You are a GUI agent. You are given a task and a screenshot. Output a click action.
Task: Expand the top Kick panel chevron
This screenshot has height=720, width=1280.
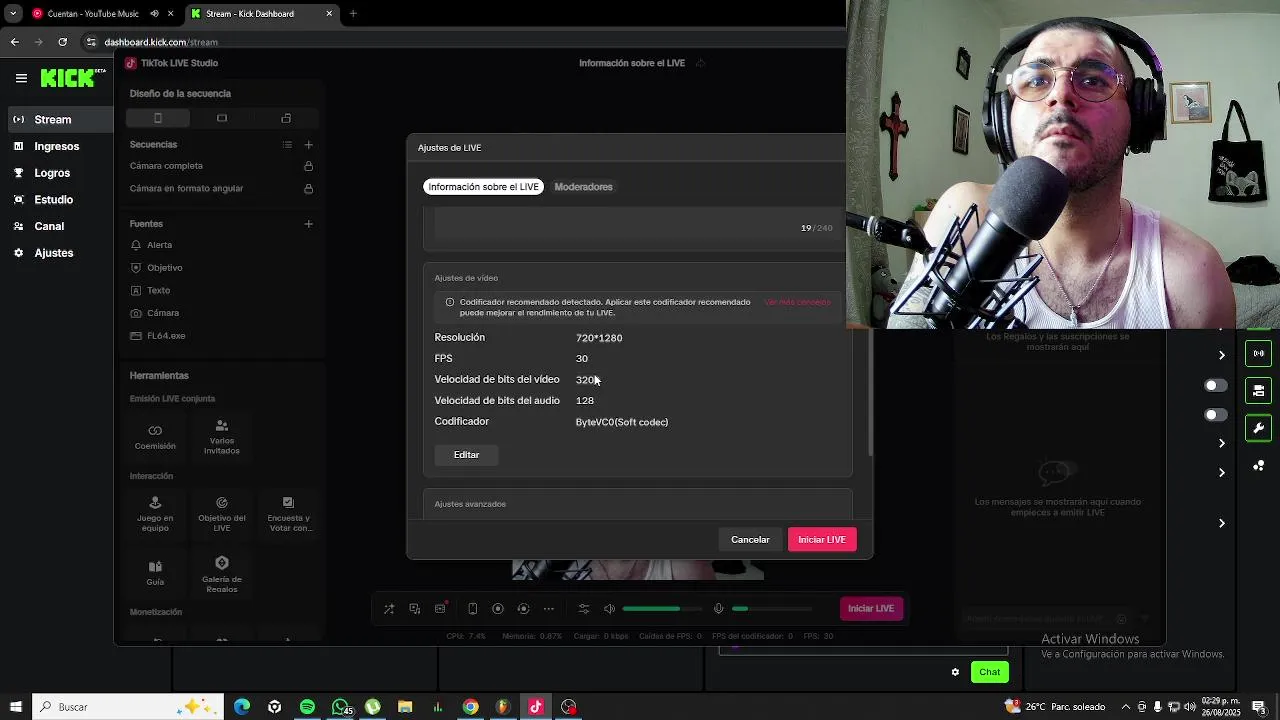[x=1221, y=355]
